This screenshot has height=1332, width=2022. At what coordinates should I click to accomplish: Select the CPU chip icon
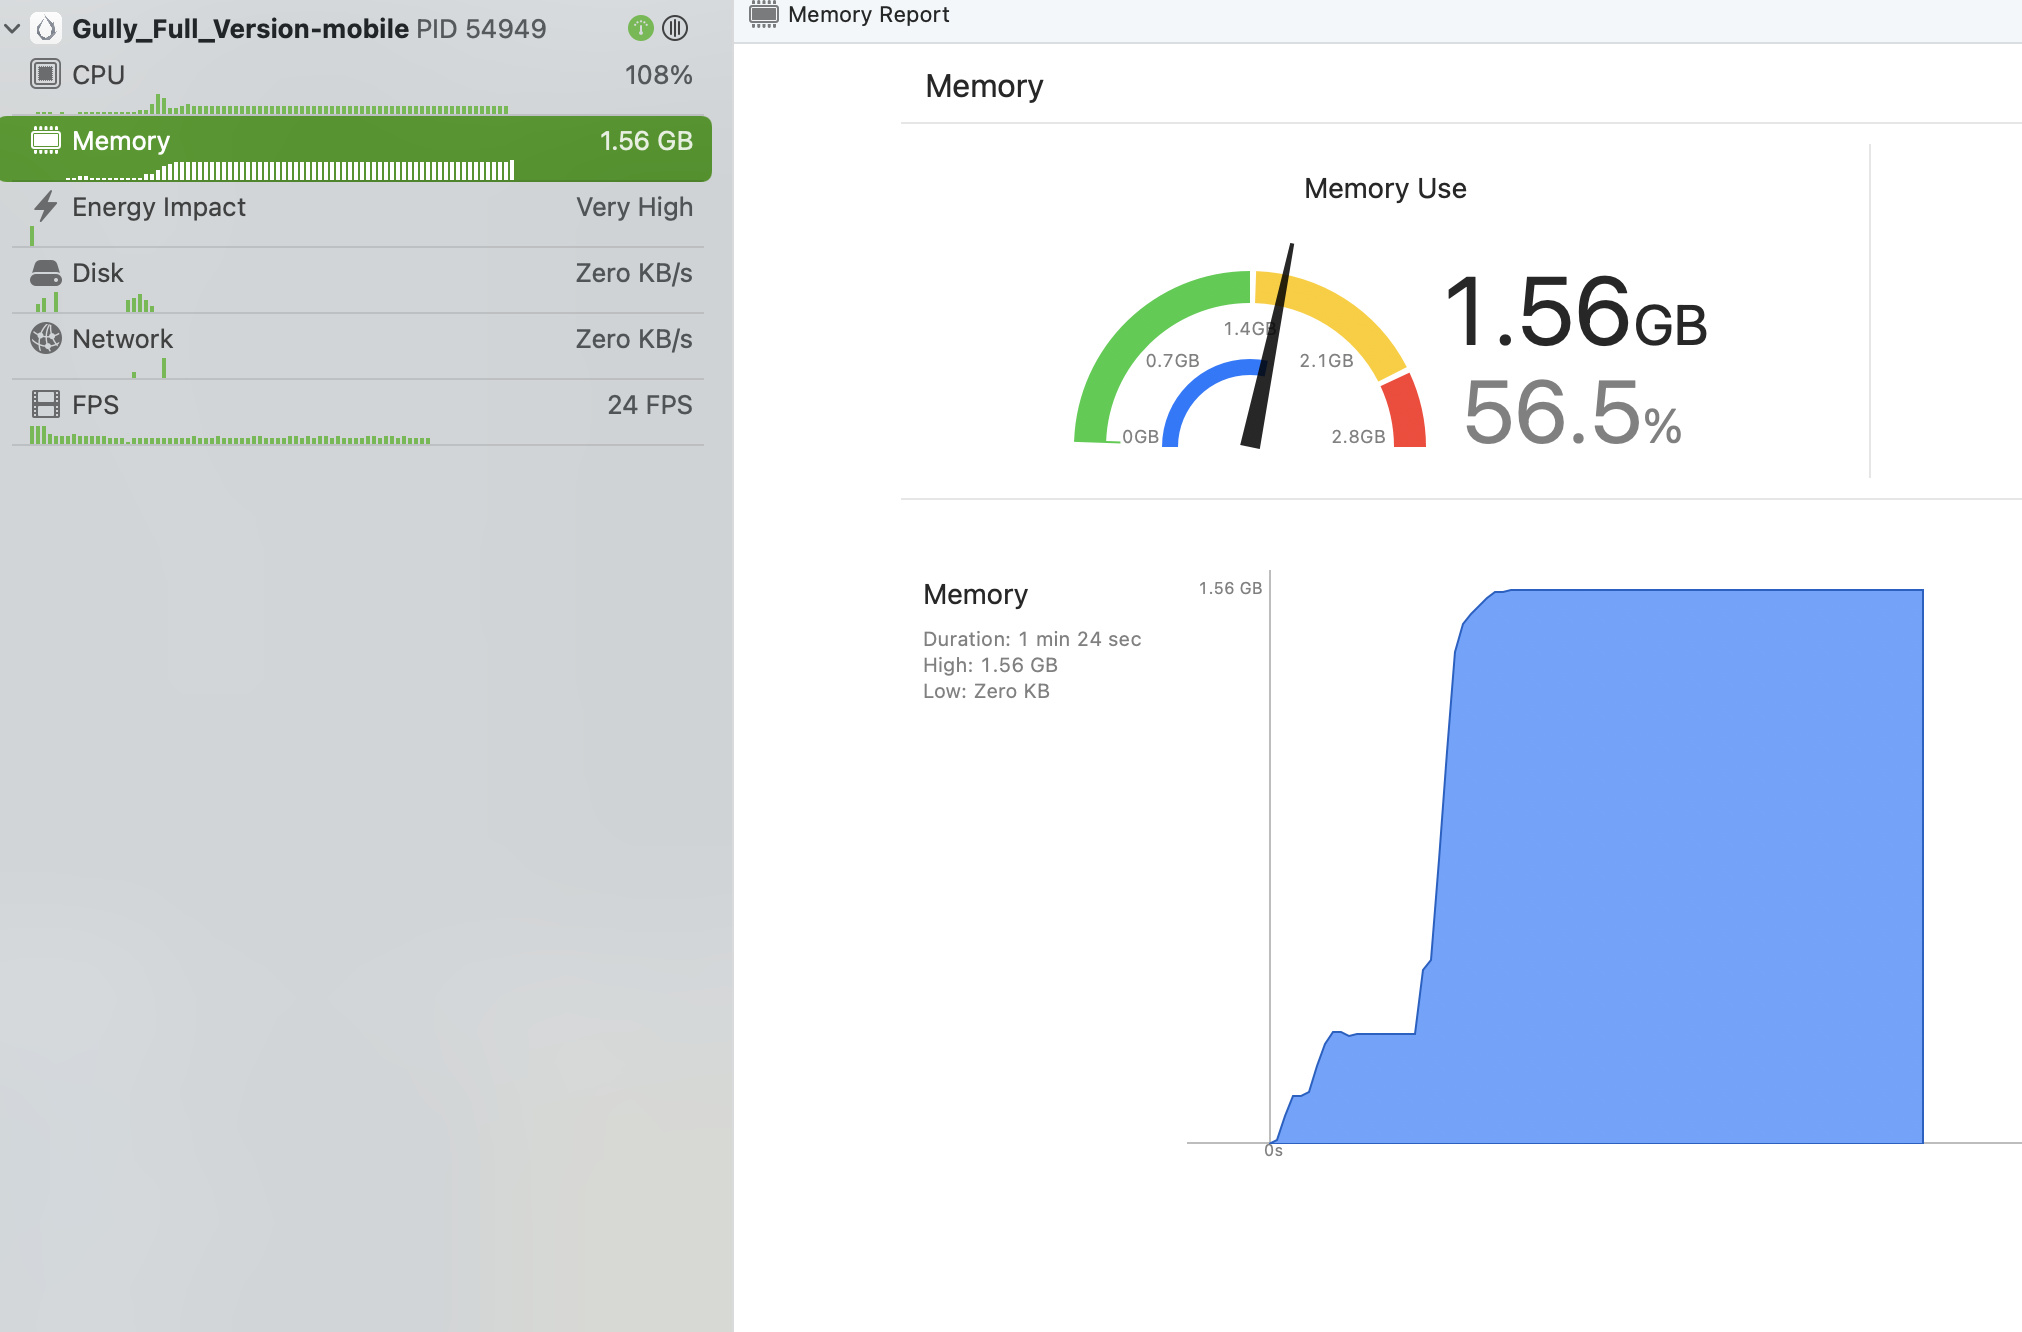(45, 74)
